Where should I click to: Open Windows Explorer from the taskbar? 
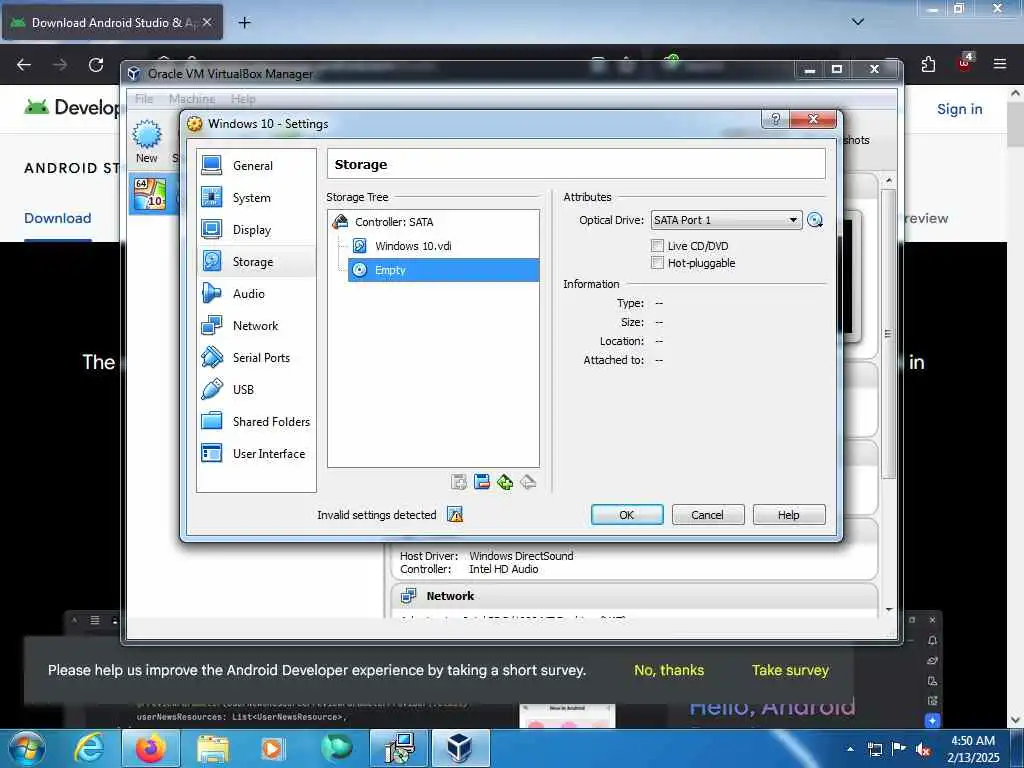[x=213, y=748]
